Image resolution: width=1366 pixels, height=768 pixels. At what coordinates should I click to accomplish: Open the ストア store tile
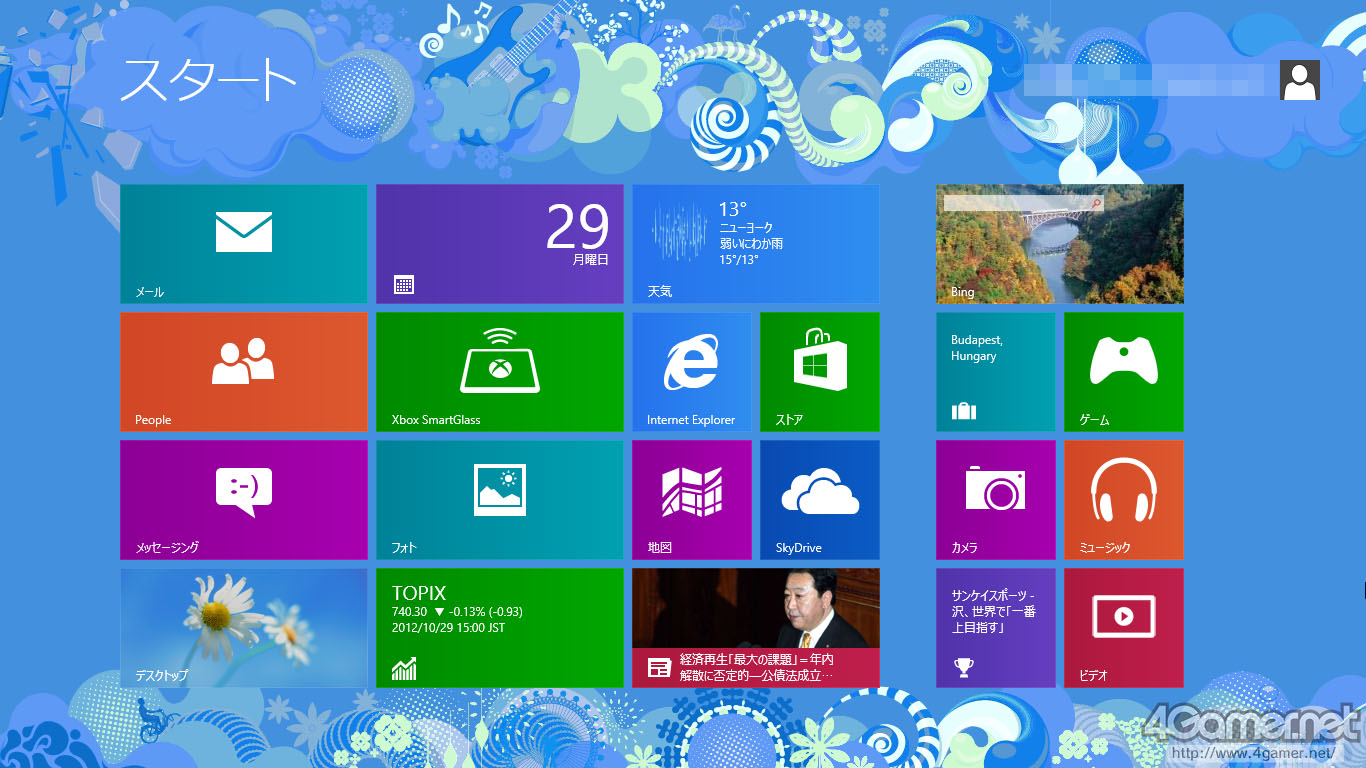820,372
